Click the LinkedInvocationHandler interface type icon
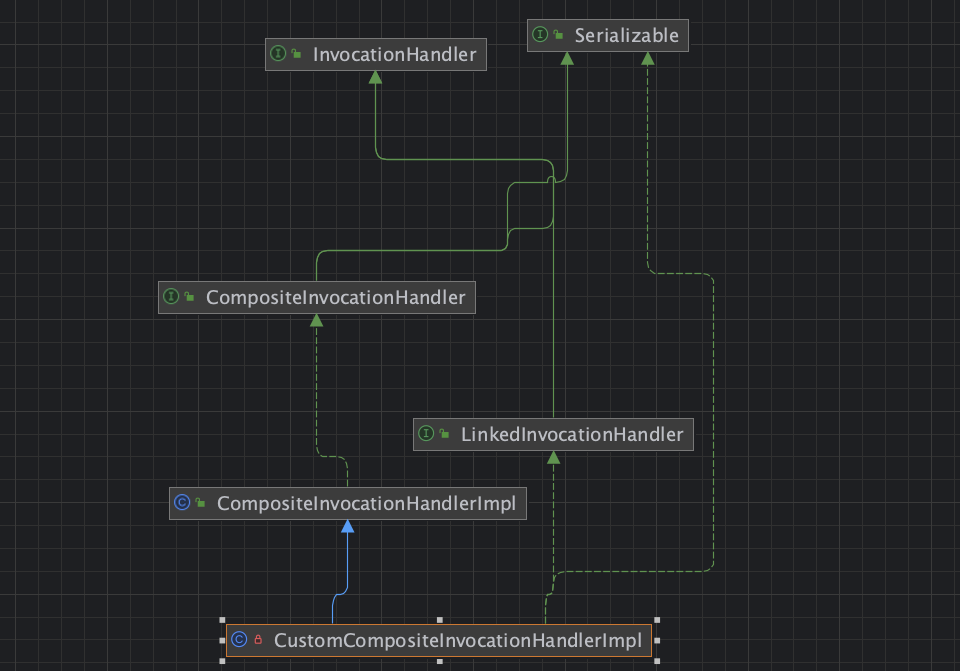960x671 pixels. coord(426,434)
